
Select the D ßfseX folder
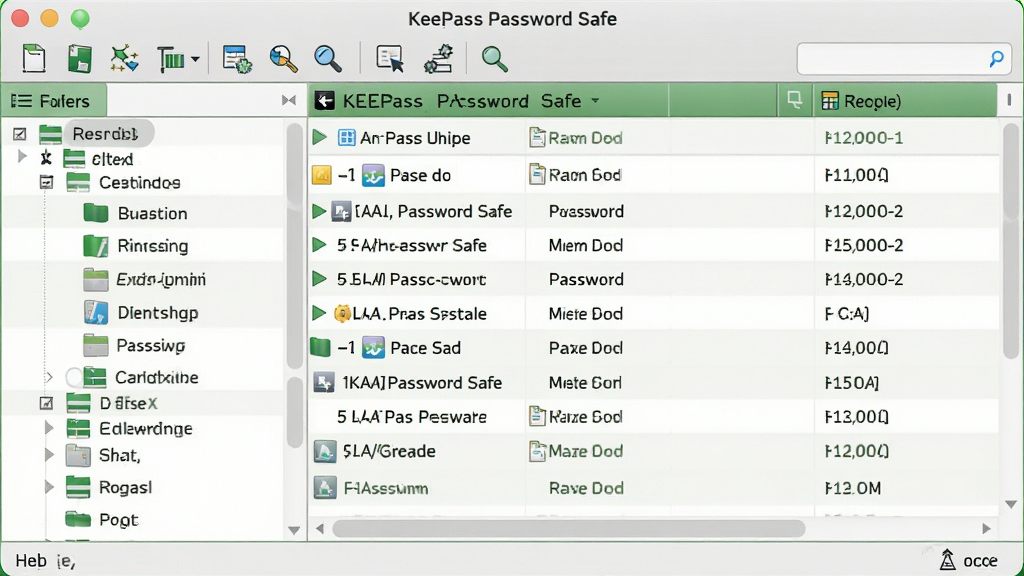coord(128,404)
